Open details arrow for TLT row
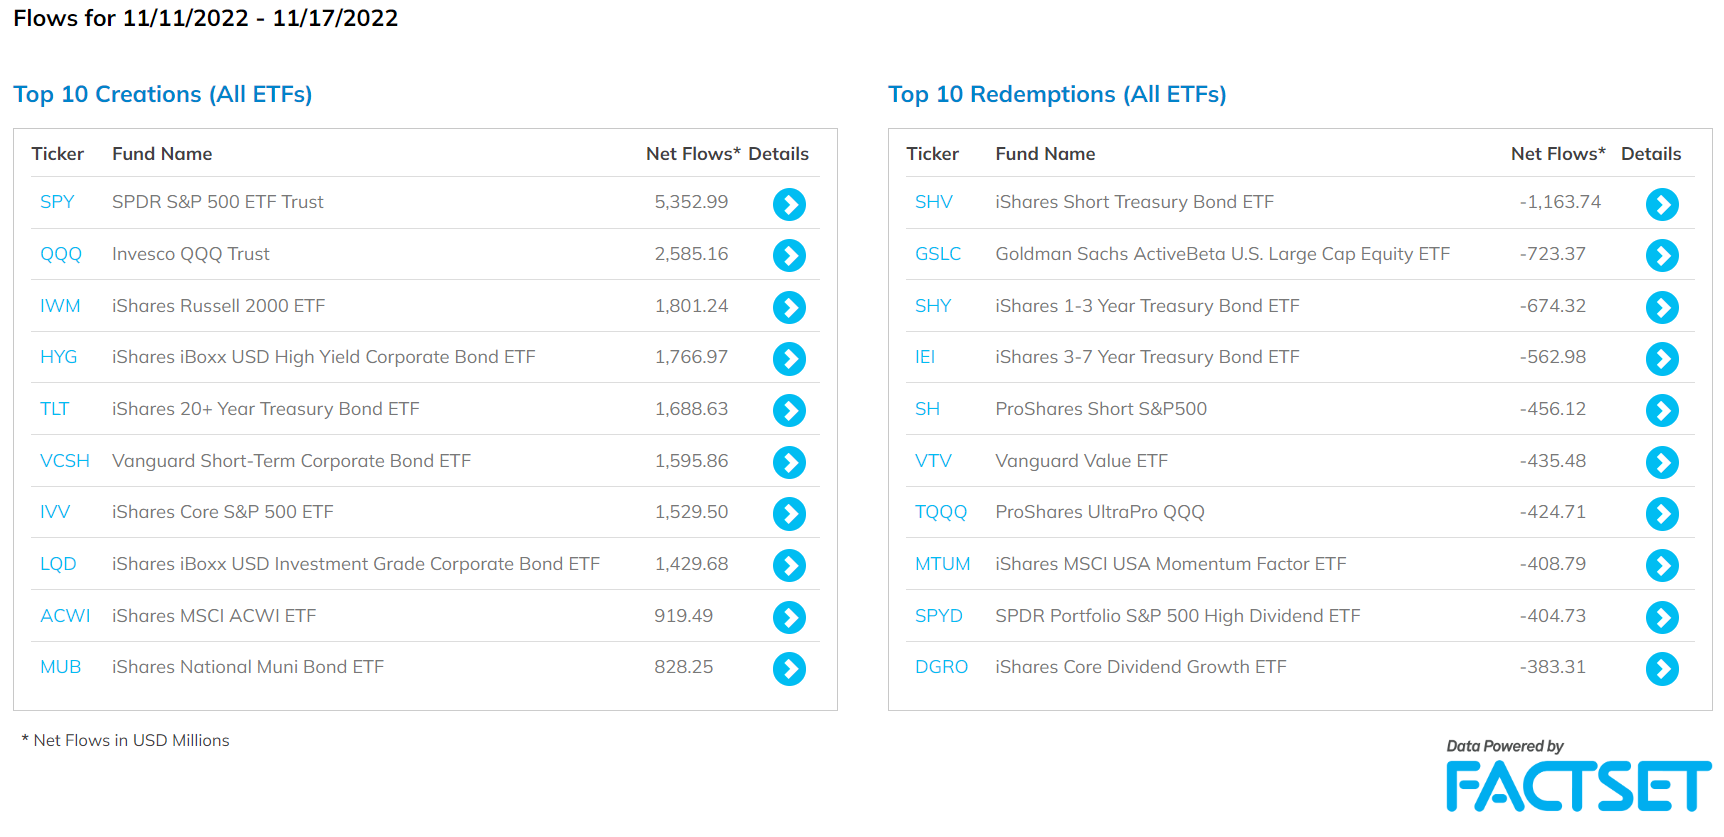Viewport: 1724px width, 837px height. point(789,410)
